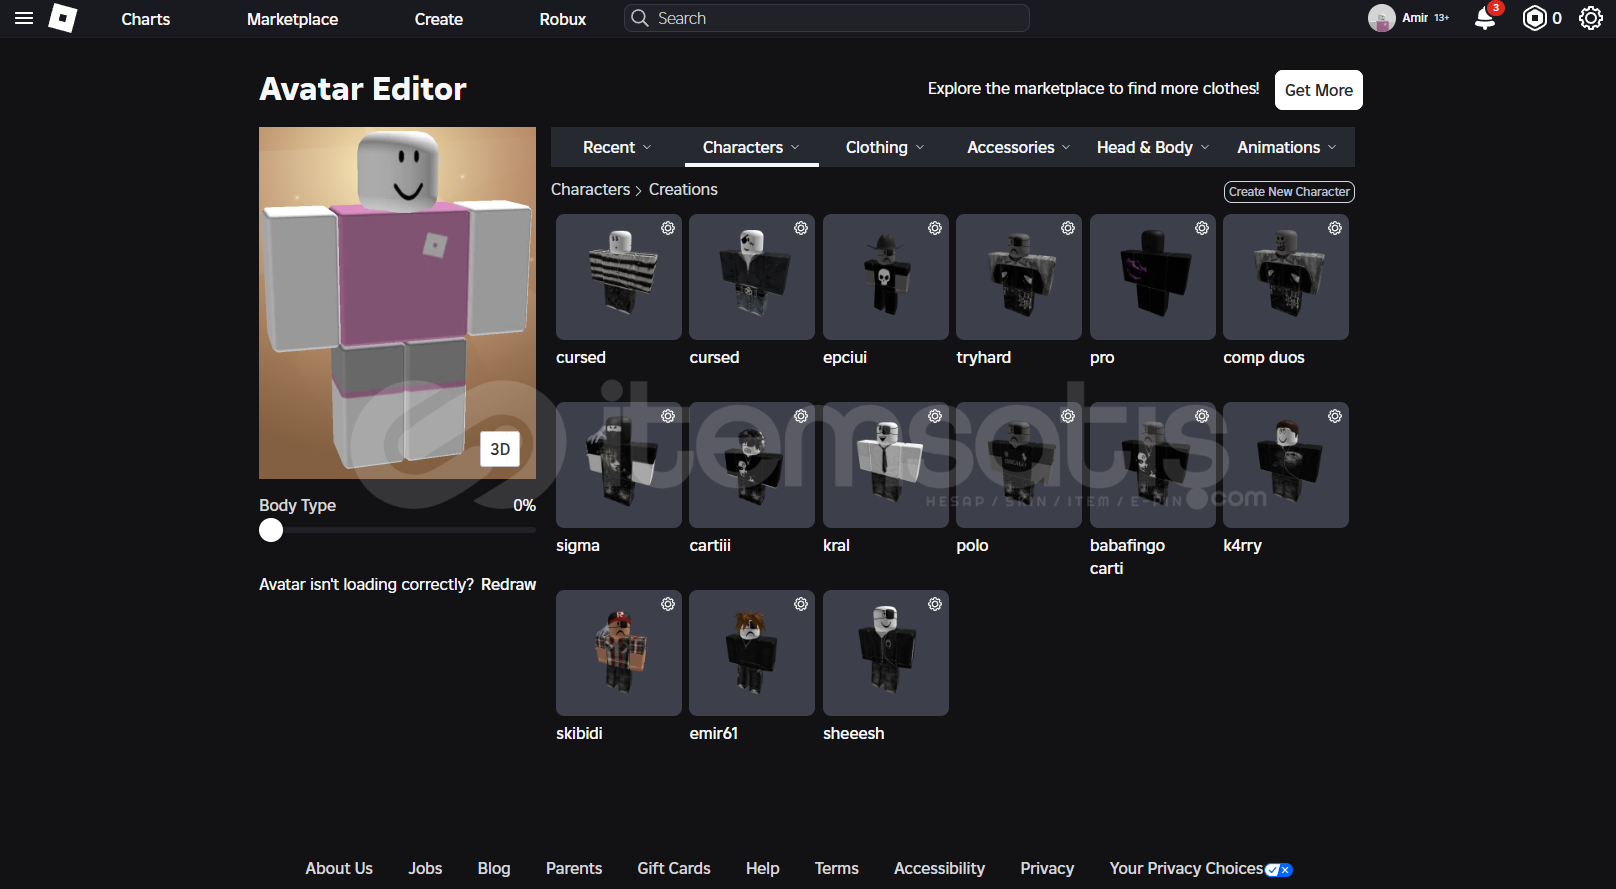Select the emir61 character thumbnail
The width and height of the screenshot is (1616, 889).
click(x=752, y=653)
